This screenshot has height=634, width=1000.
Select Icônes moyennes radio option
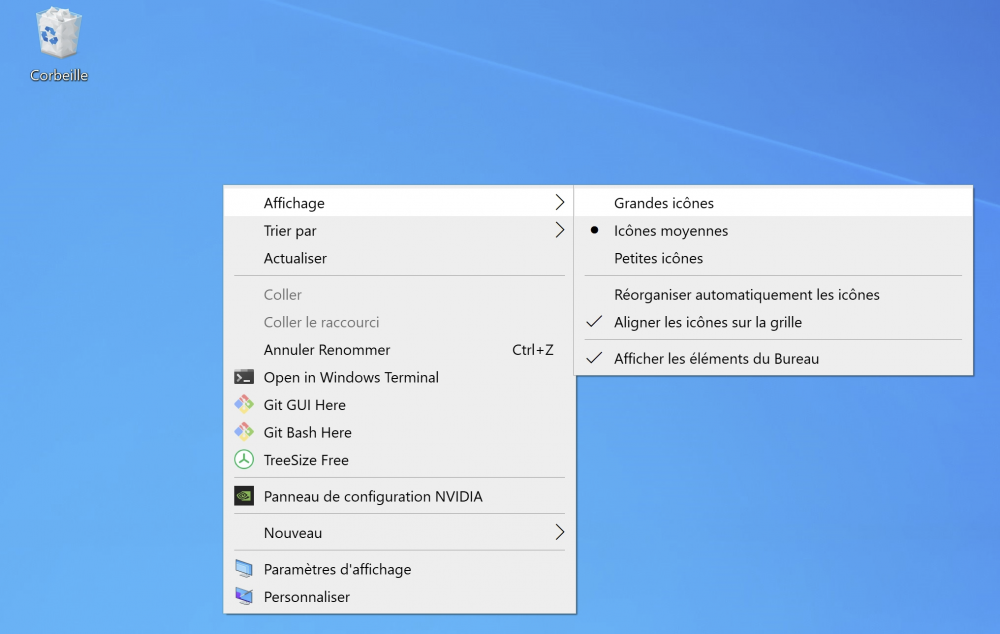coord(671,231)
